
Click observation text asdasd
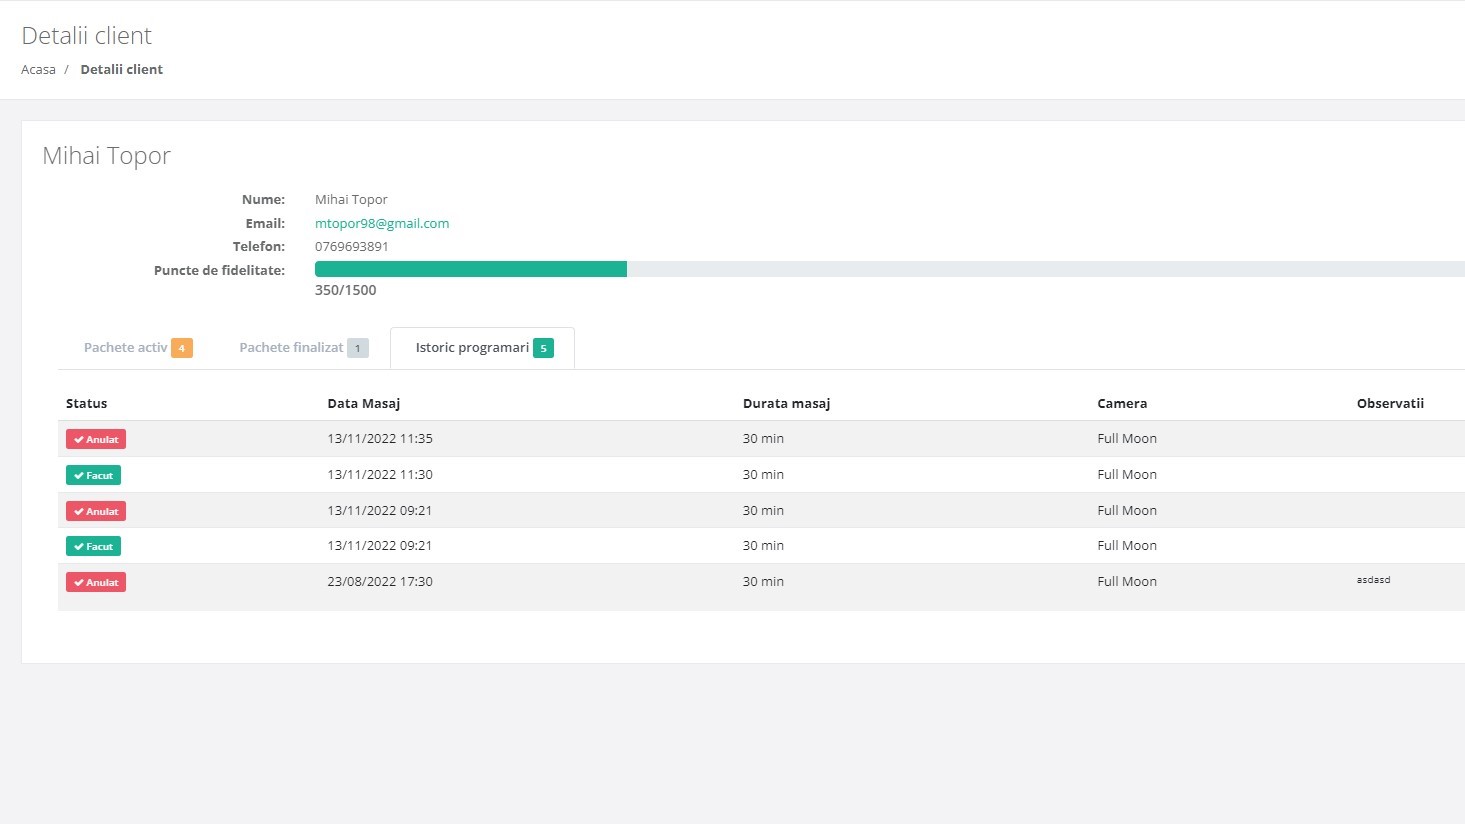(1373, 580)
